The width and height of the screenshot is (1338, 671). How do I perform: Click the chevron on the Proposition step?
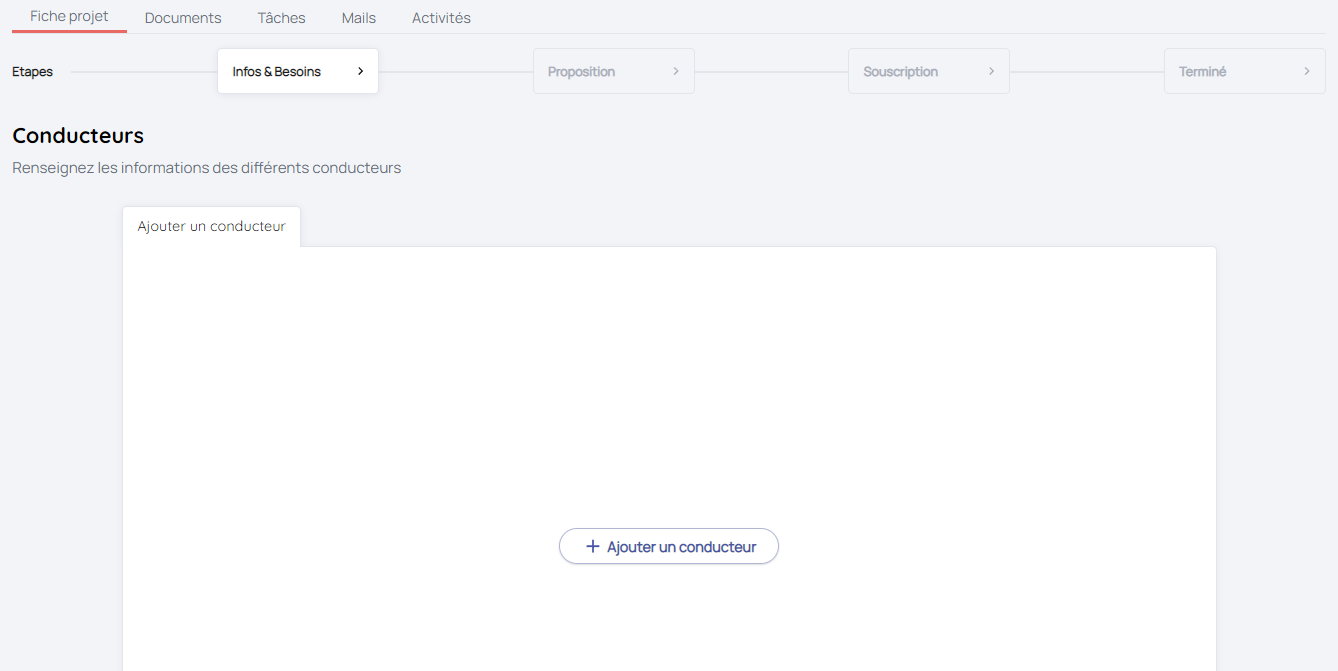676,71
